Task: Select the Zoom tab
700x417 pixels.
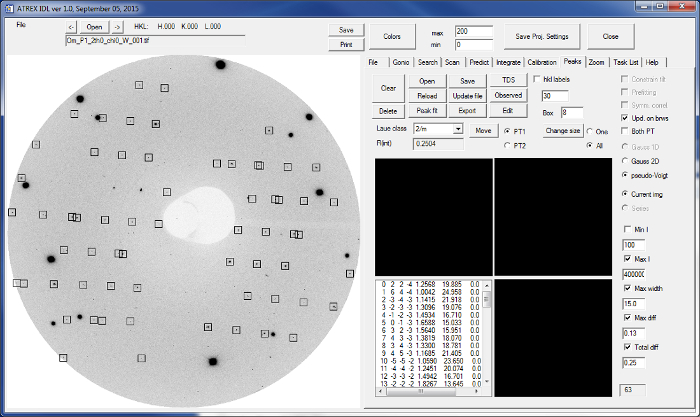Action: pyautogui.click(x=597, y=62)
